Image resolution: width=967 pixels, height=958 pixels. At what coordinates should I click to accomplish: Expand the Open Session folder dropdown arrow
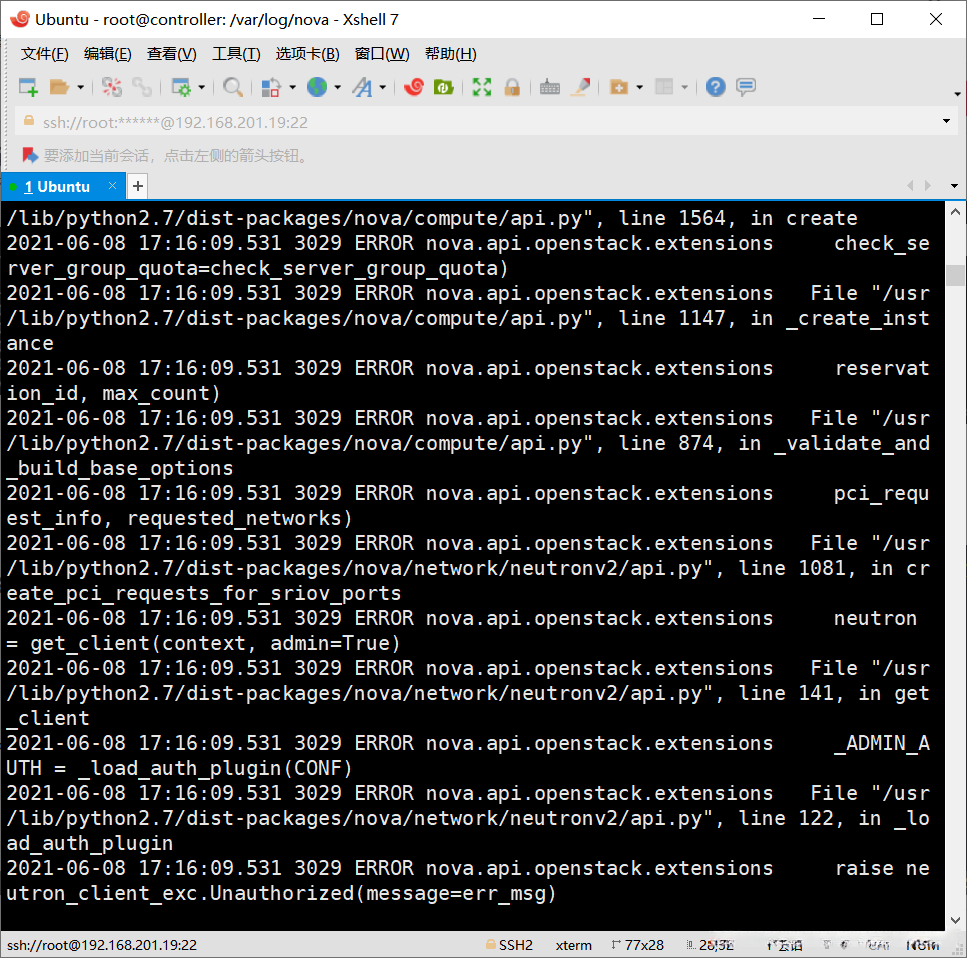(80, 88)
